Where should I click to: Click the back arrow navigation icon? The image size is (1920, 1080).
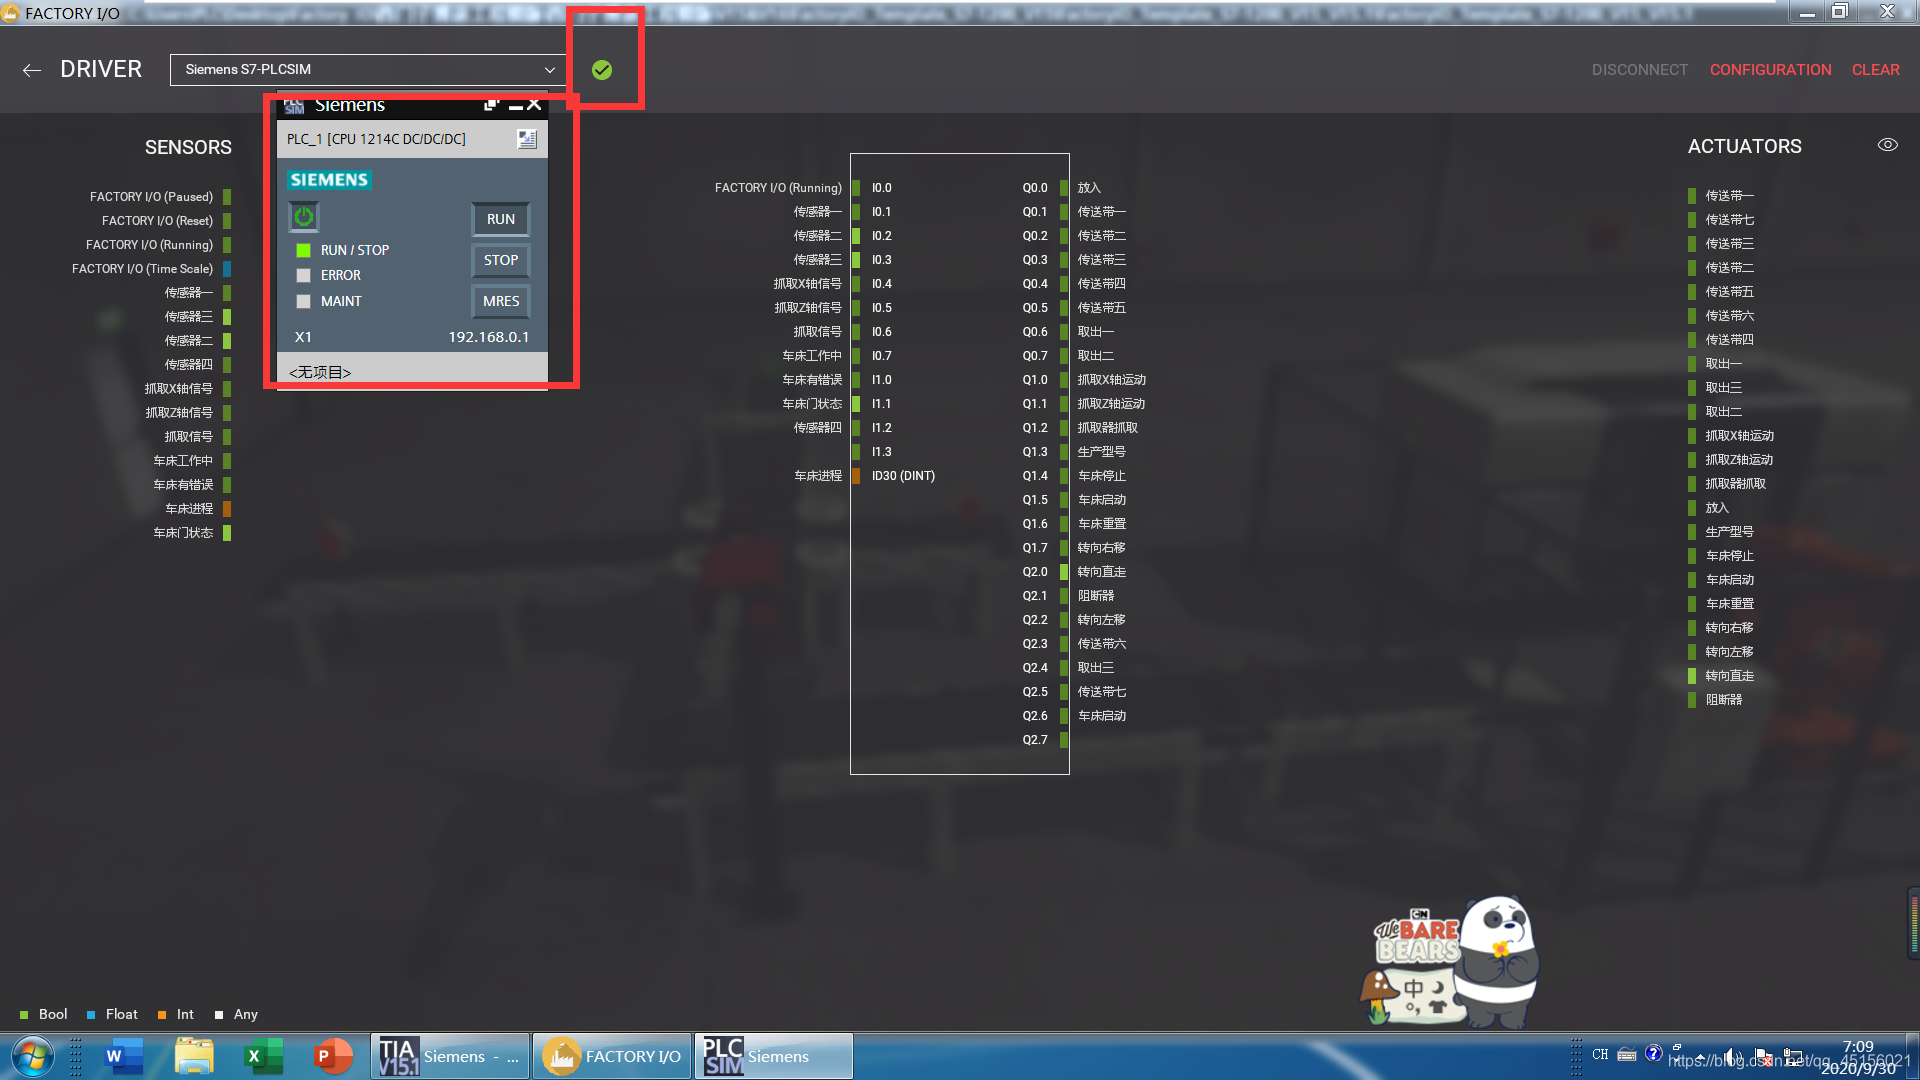[32, 69]
